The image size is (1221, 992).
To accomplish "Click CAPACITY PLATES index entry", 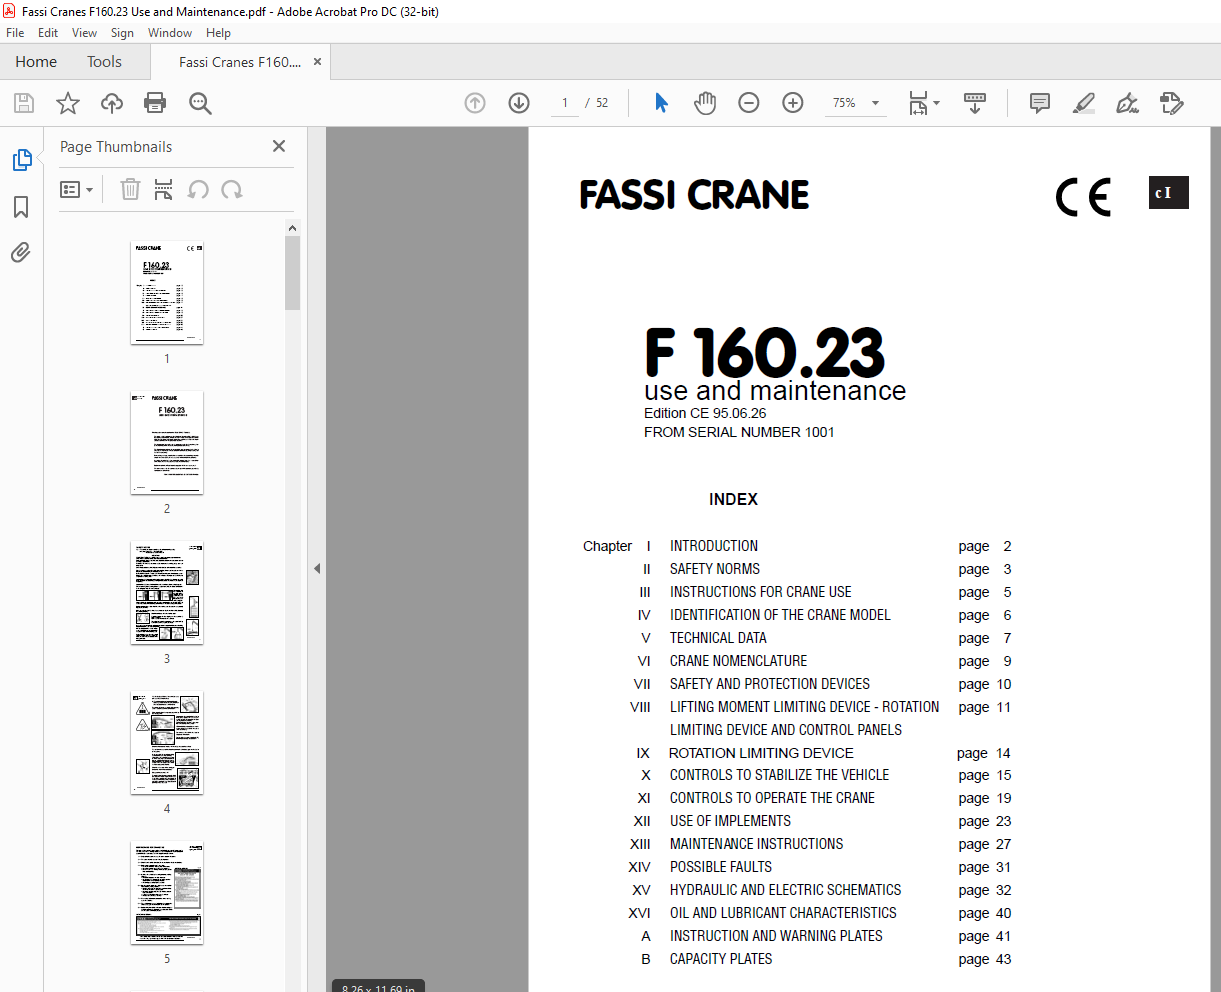I will [x=721, y=959].
